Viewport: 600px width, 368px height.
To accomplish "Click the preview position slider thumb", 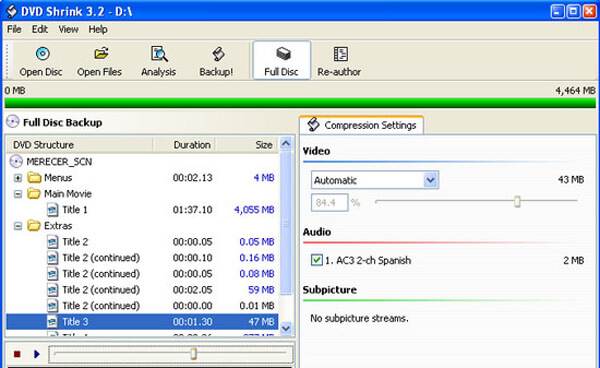I will click(x=194, y=354).
